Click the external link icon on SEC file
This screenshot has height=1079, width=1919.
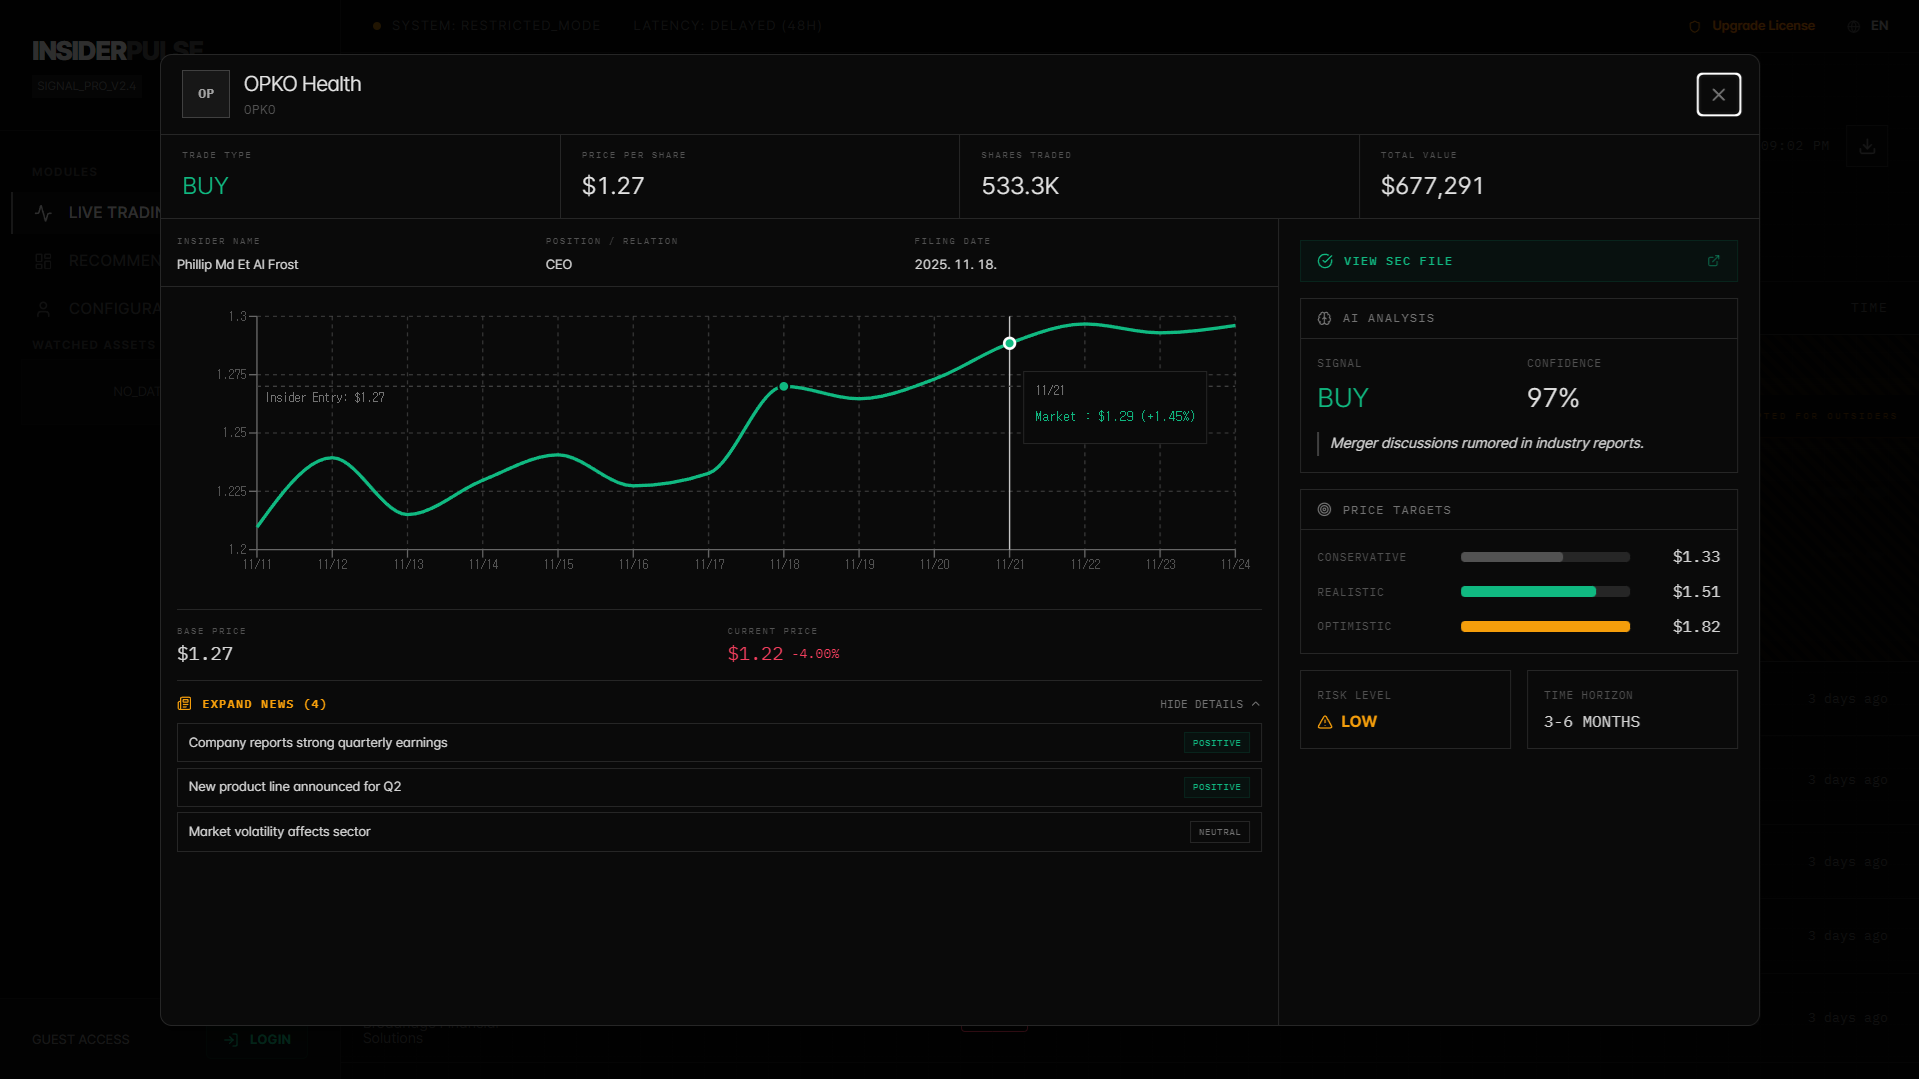click(1713, 261)
